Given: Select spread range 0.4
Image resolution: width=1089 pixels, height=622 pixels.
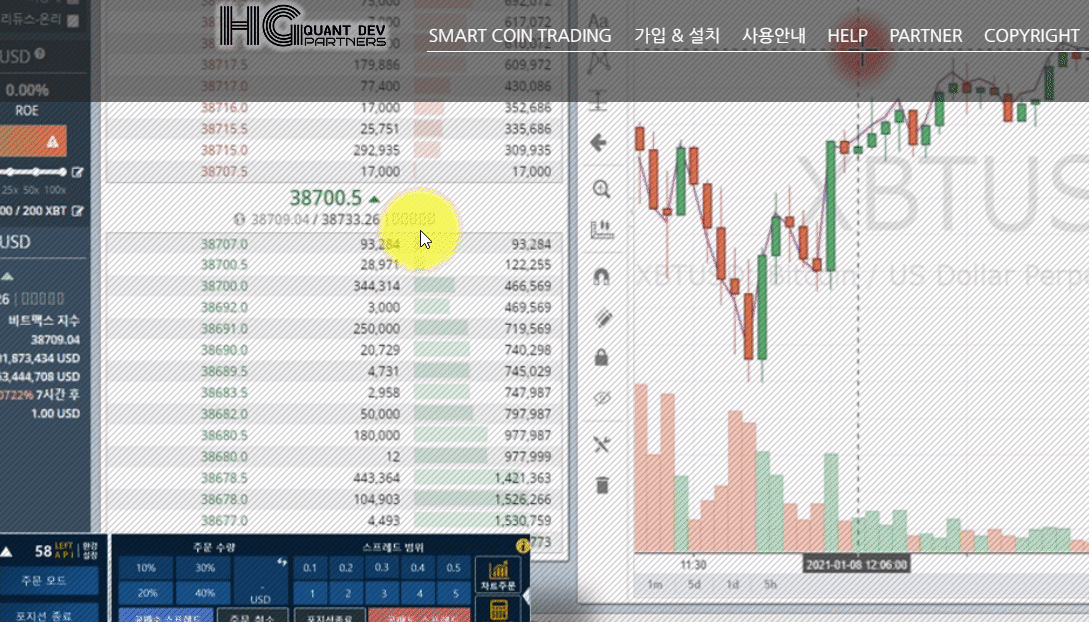Looking at the screenshot, I should tap(417, 568).
